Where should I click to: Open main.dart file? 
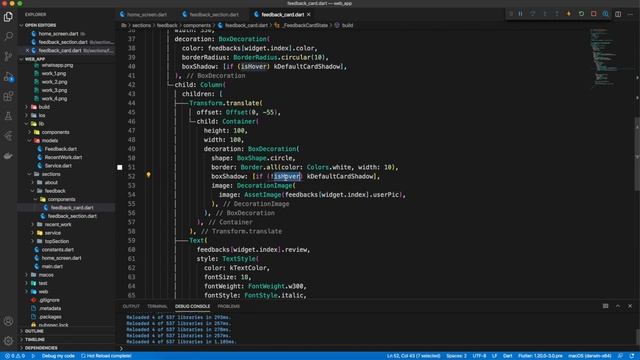(52, 266)
